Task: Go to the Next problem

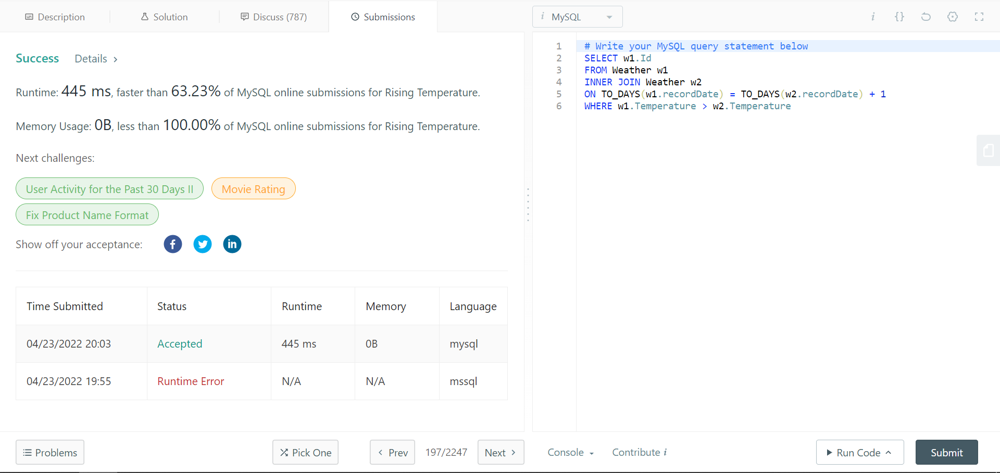Action: pyautogui.click(x=500, y=452)
